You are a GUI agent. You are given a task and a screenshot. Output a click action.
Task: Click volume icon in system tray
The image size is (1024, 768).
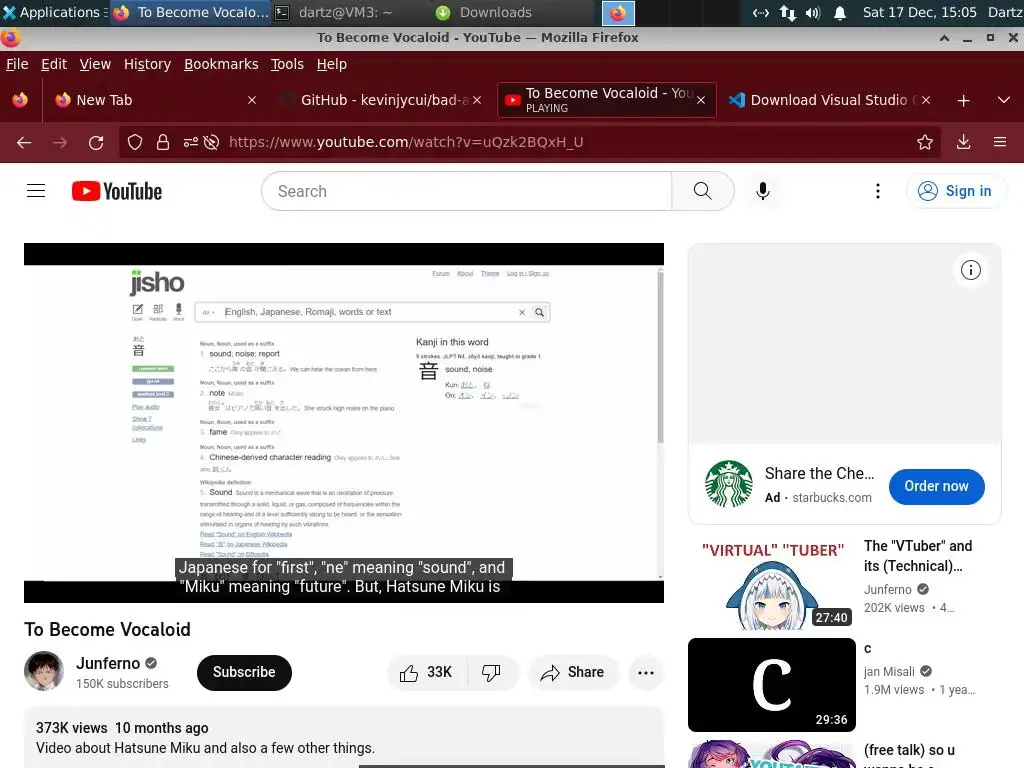coord(812,13)
